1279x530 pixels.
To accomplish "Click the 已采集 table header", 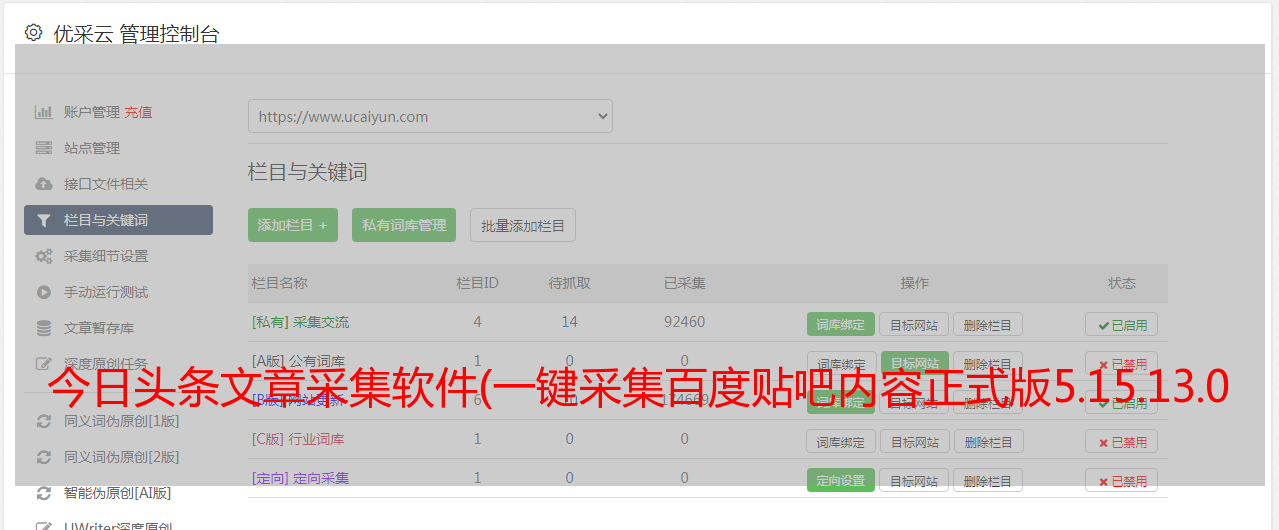I will pos(684,283).
